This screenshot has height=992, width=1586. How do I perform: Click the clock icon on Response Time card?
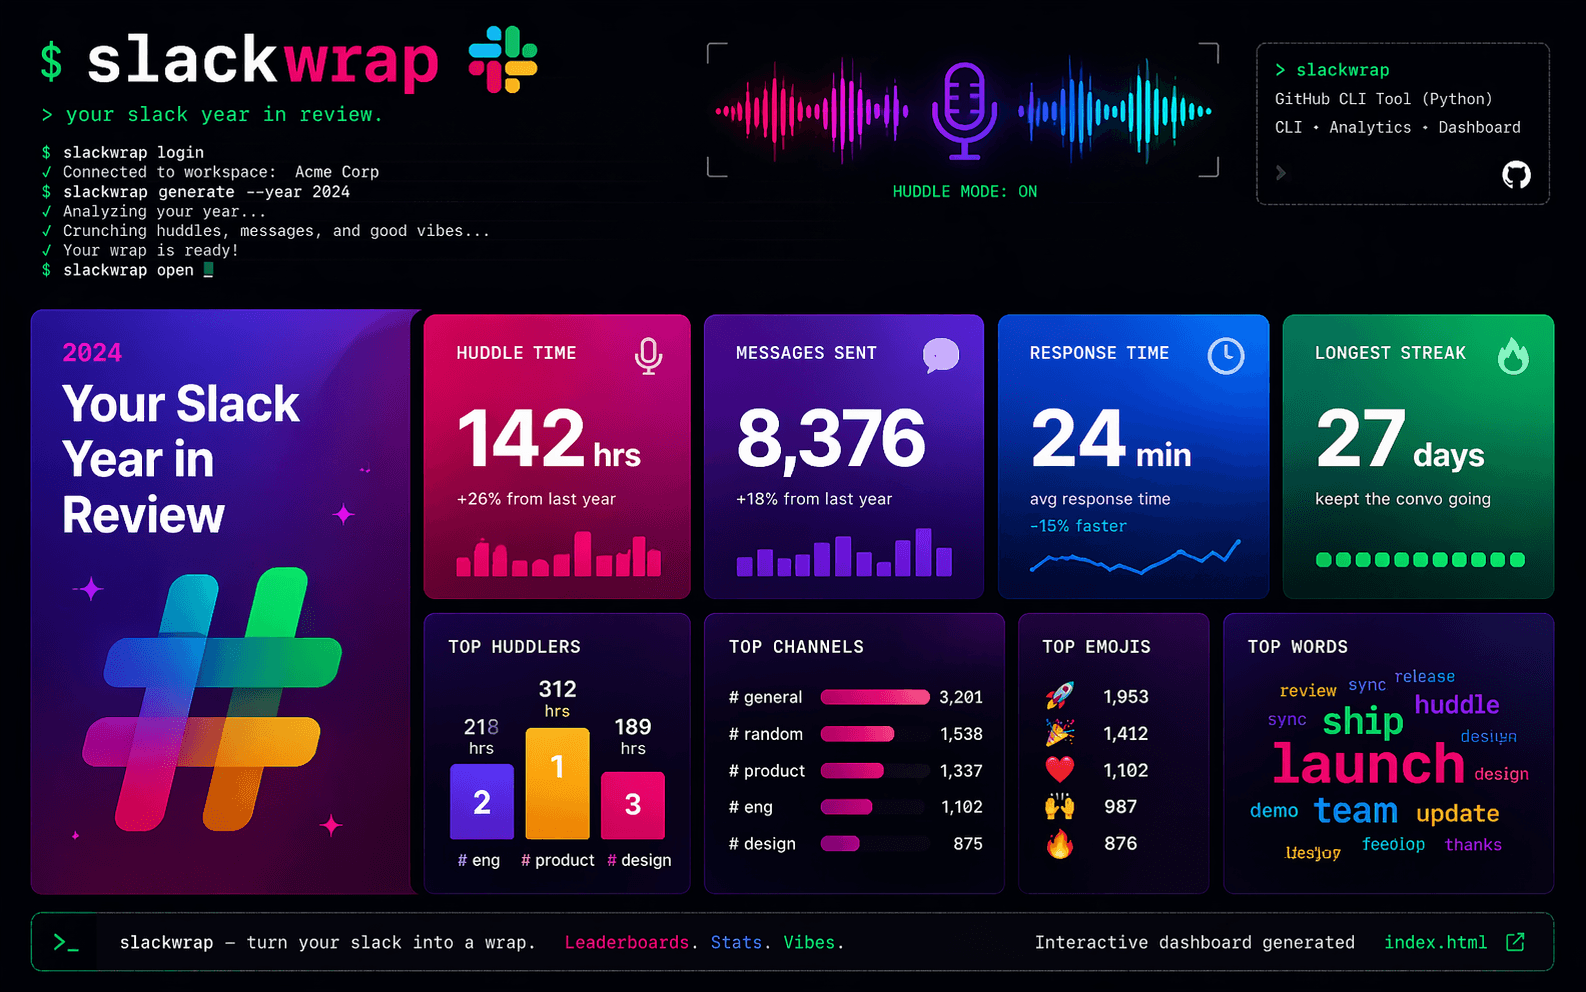[x=1225, y=355]
